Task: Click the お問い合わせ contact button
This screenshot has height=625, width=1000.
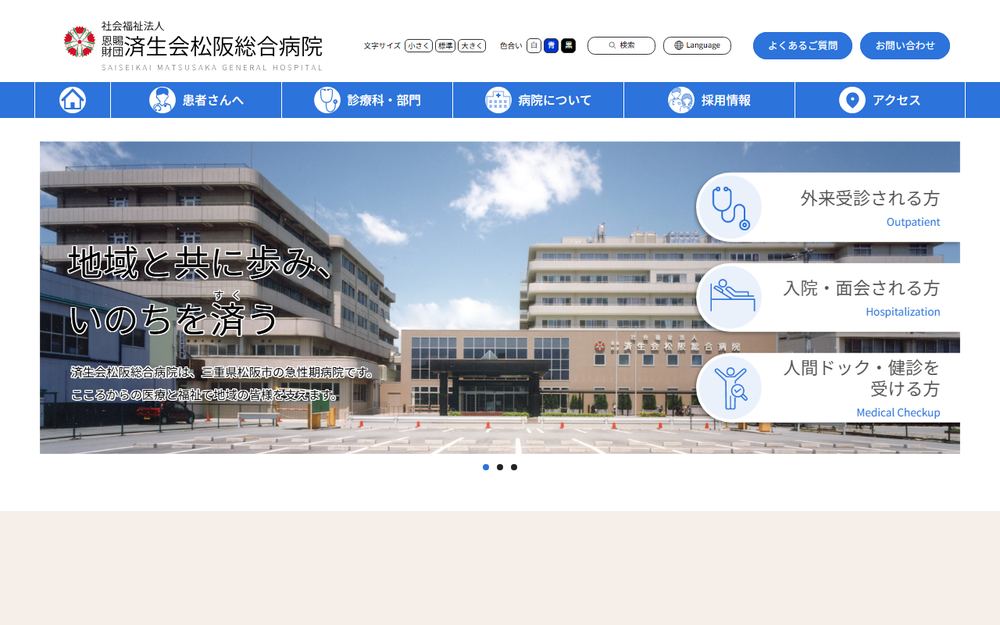Action: 905,46
